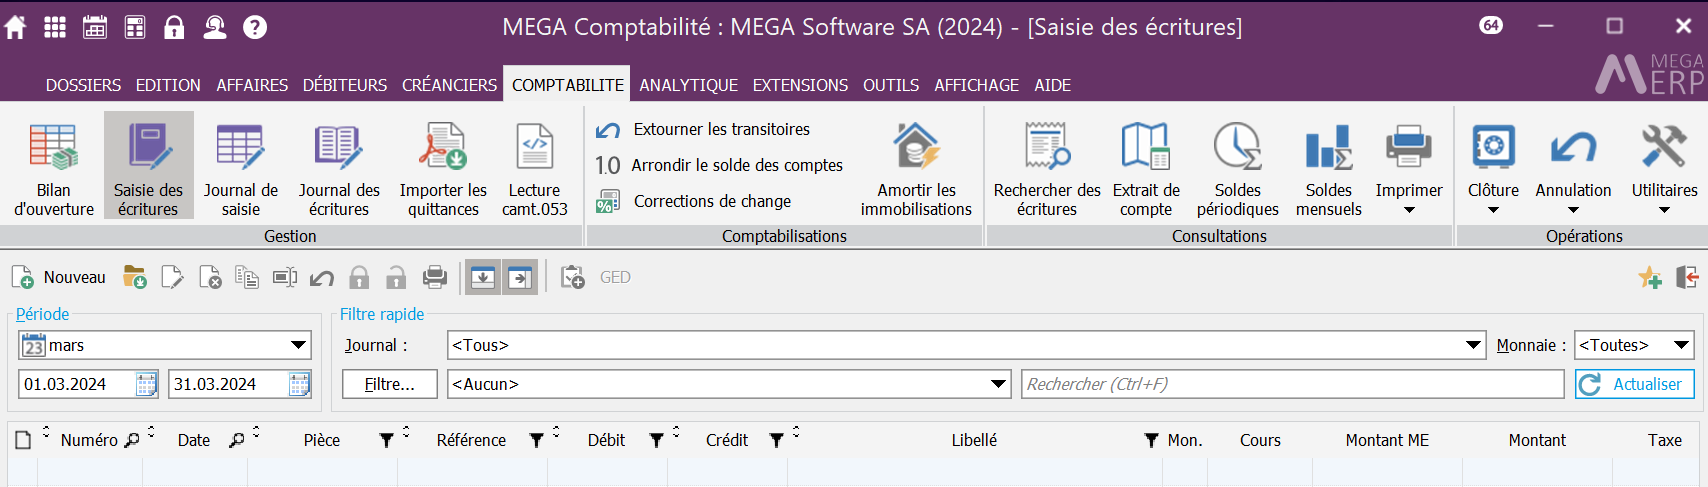This screenshot has height=487, width=1708.
Task: Toggle the downward arrow panel button
Action: coord(483,277)
